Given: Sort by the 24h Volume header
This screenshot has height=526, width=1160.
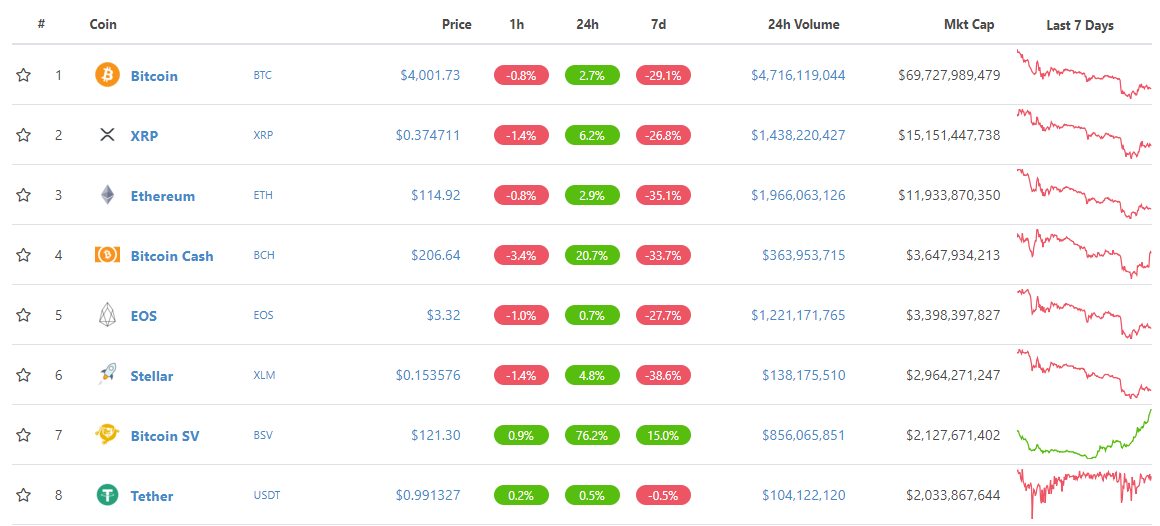Looking at the screenshot, I should click(x=803, y=24).
